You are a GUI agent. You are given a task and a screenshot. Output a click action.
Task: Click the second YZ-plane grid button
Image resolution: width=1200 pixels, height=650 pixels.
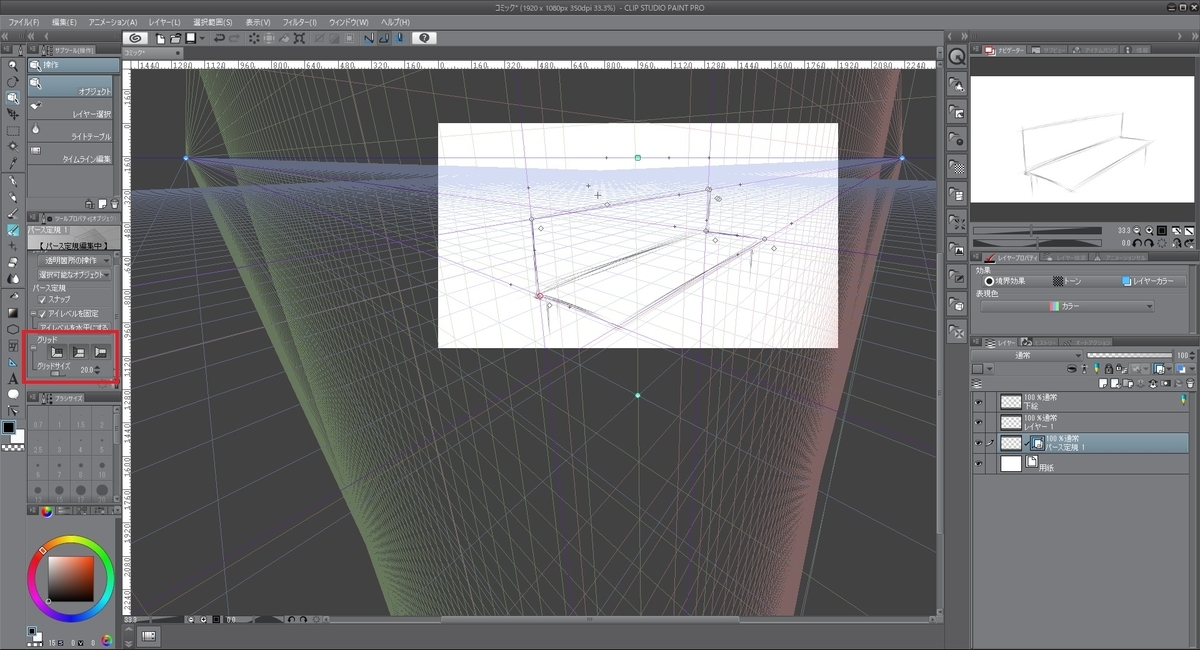tap(79, 352)
